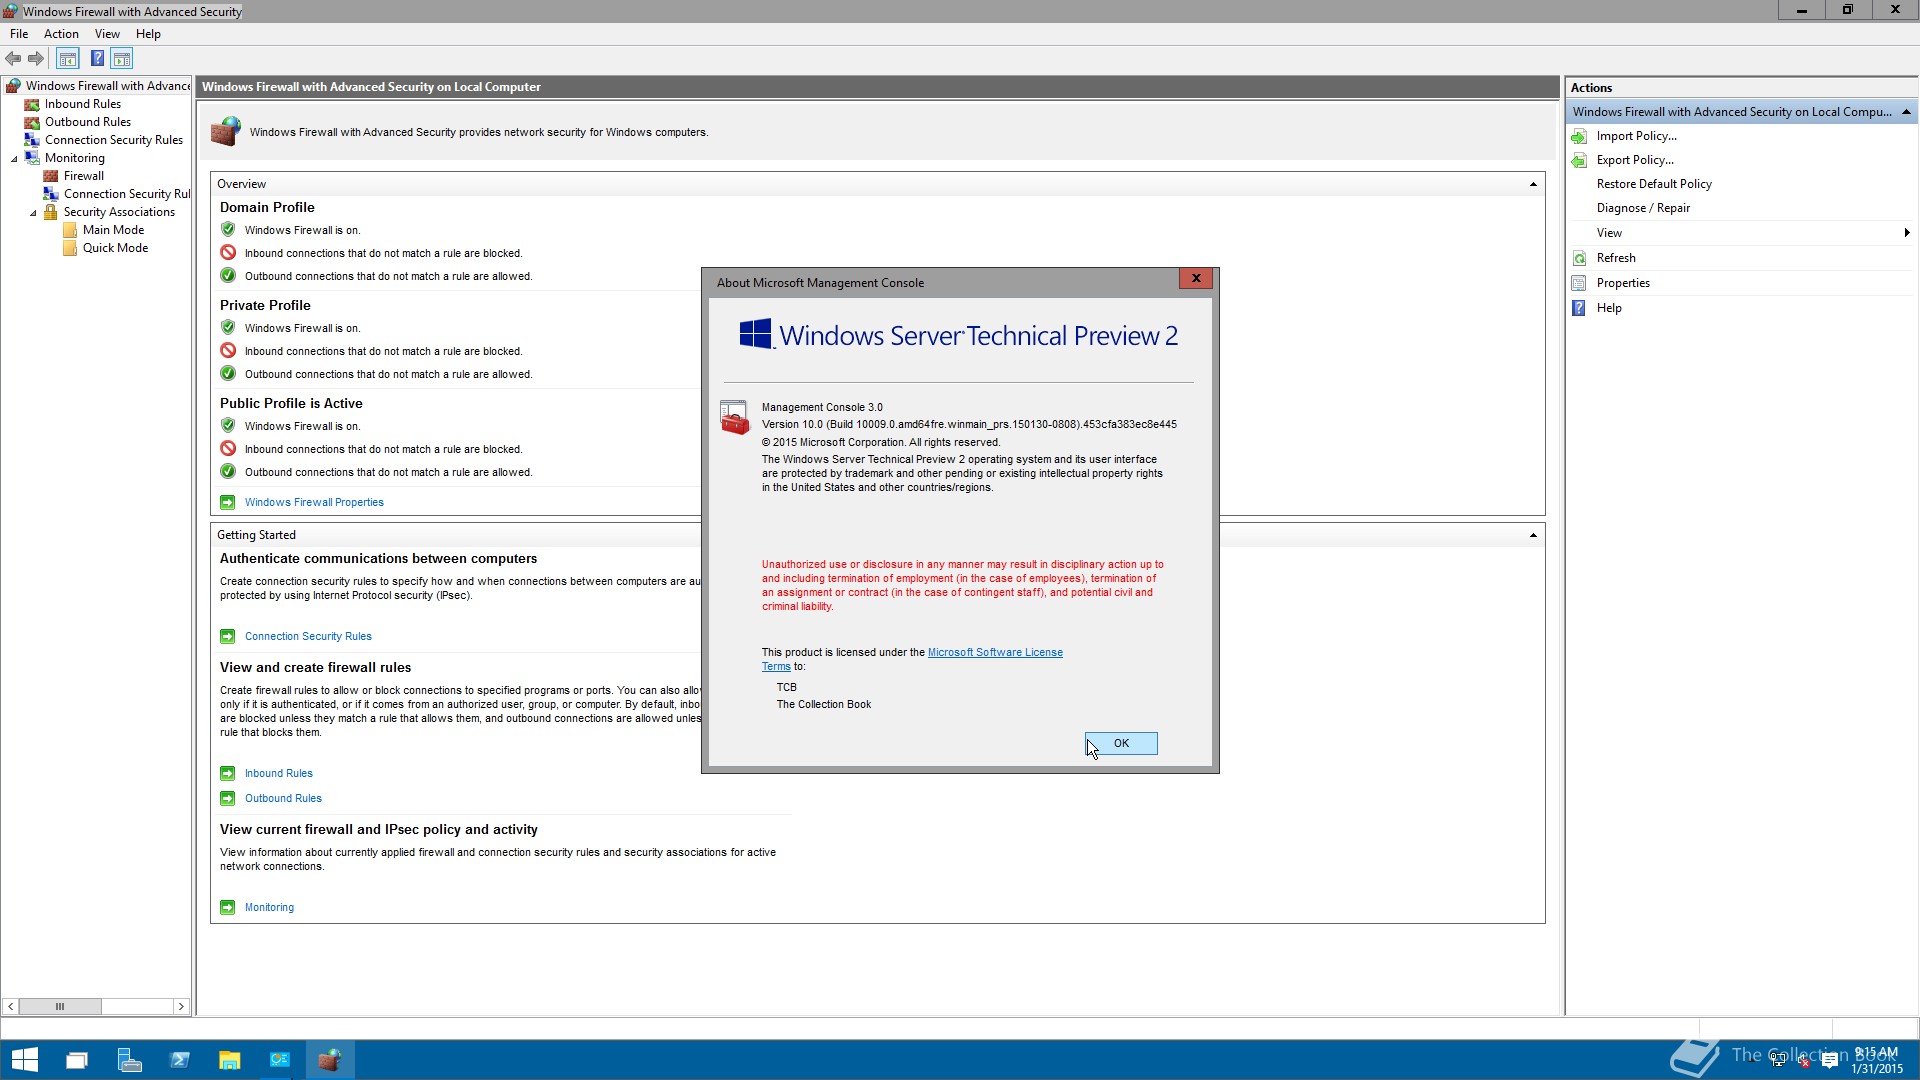1920x1080 pixels.
Task: Click the Back arrow toolbar icon
Action: [13, 59]
